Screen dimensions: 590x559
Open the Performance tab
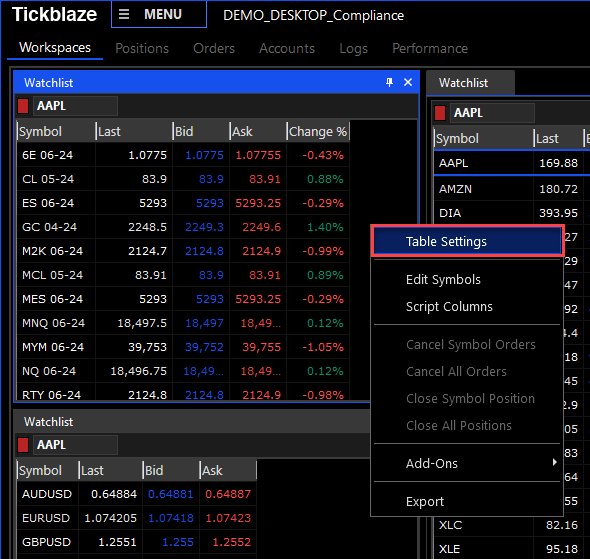click(430, 49)
